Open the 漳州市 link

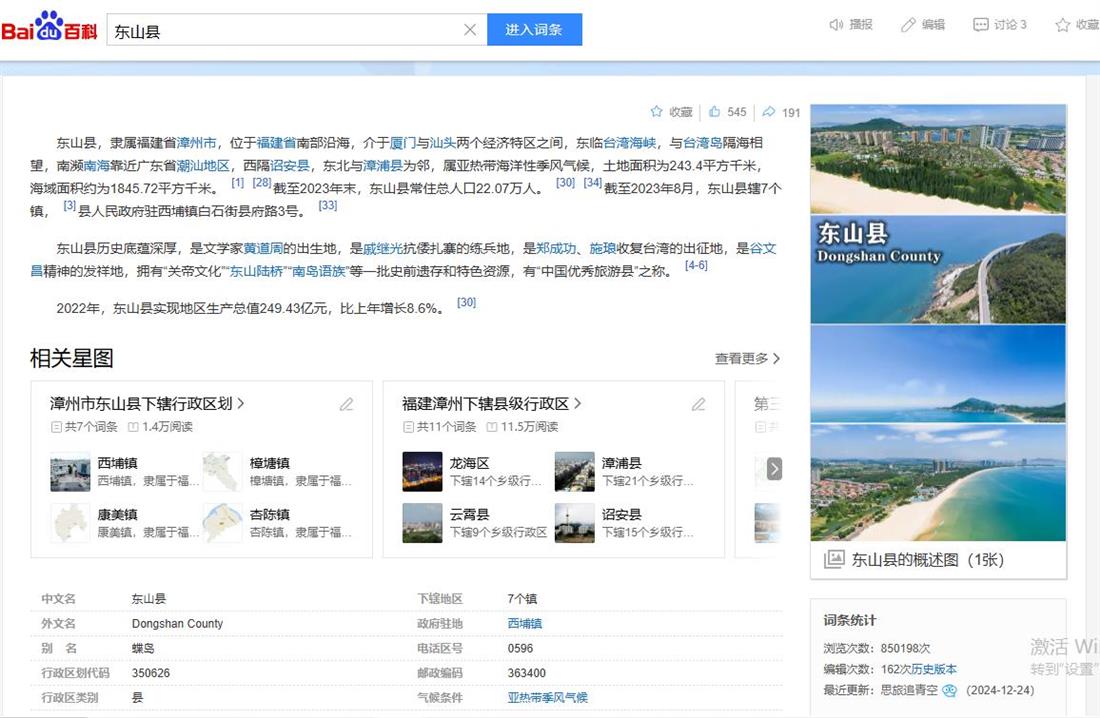pyautogui.click(x=196, y=143)
